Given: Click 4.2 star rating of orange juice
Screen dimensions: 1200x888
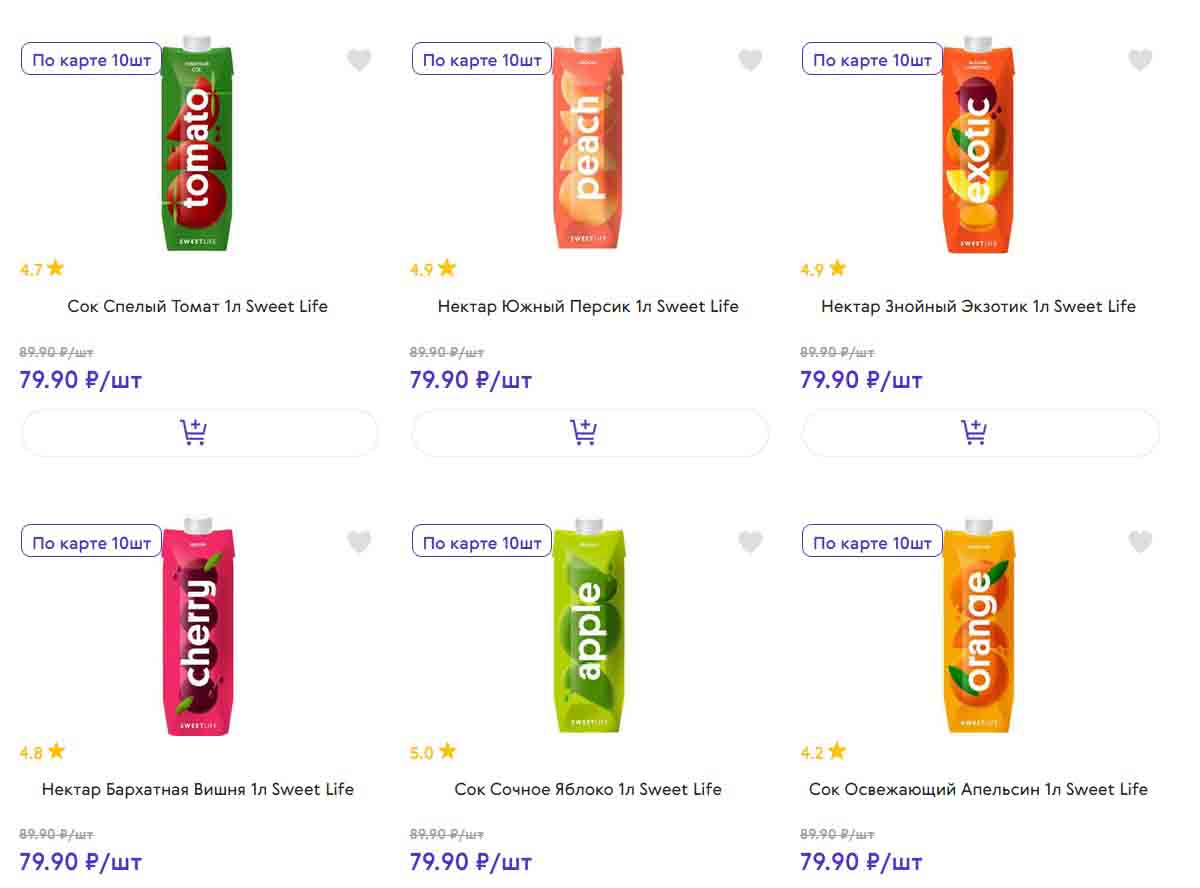Looking at the screenshot, I should (823, 752).
